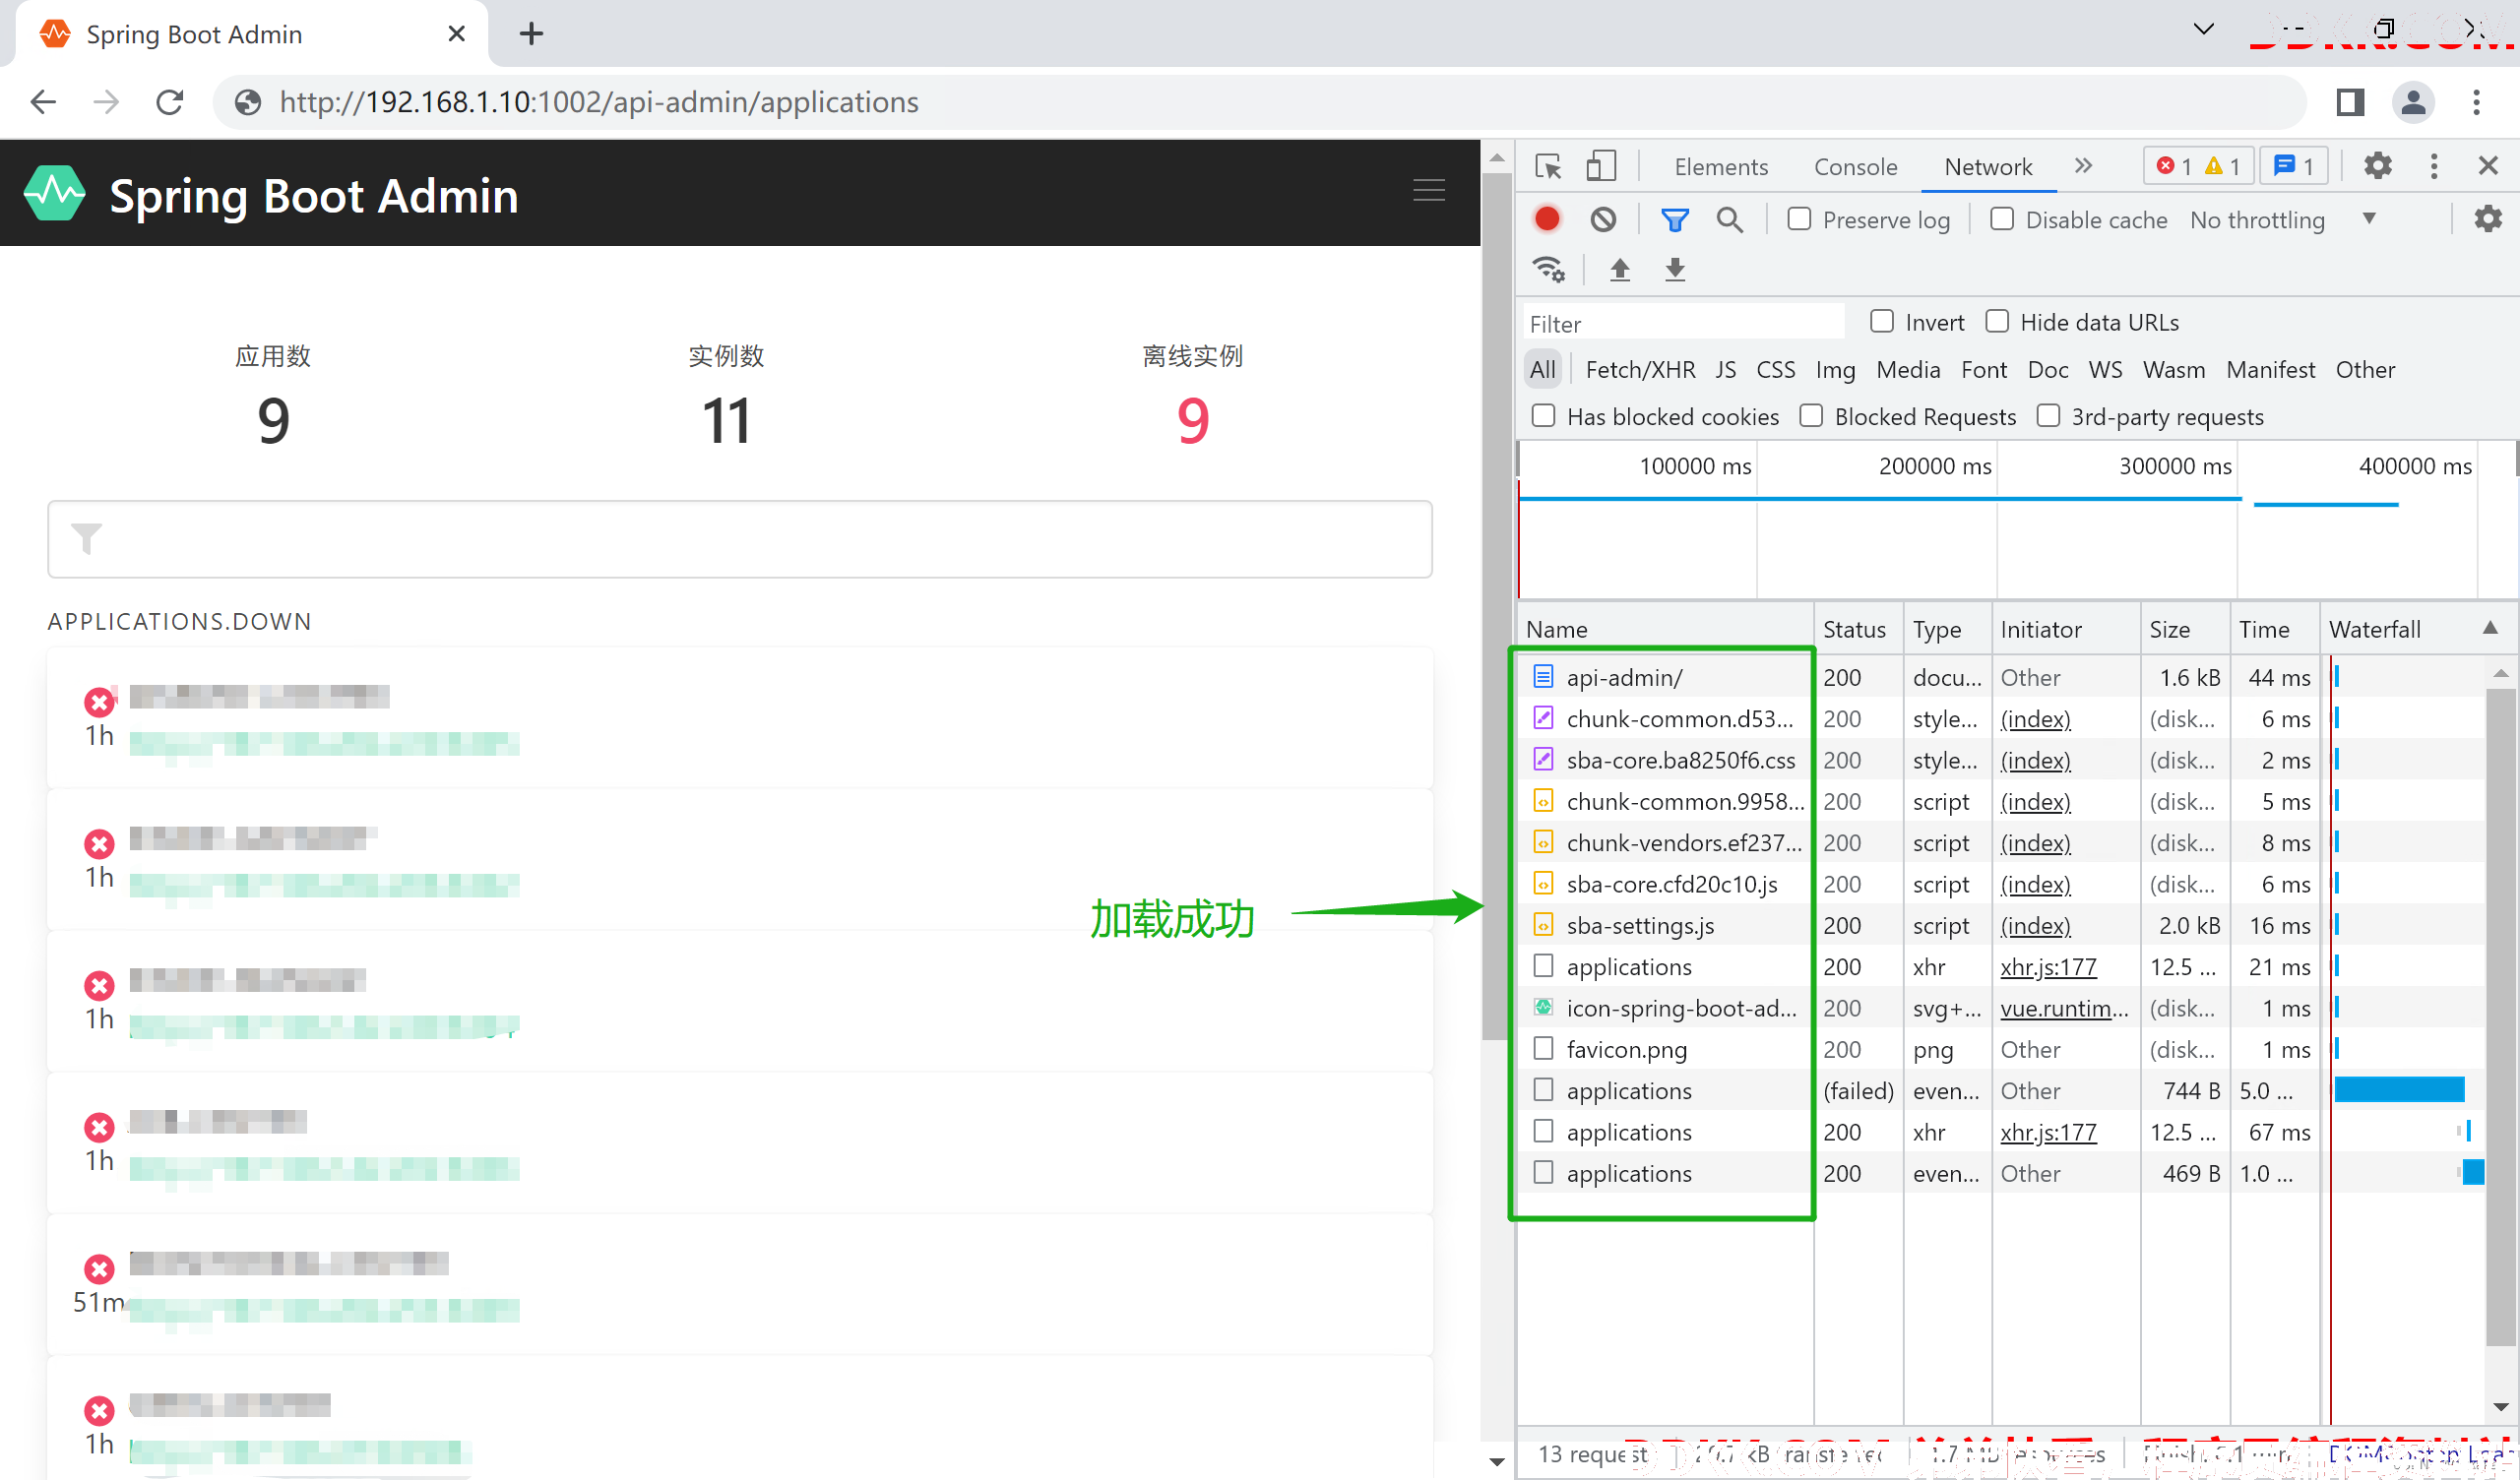Enable the Preserve log checkbox
Image resolution: width=2520 pixels, height=1480 pixels.
[x=1798, y=219]
